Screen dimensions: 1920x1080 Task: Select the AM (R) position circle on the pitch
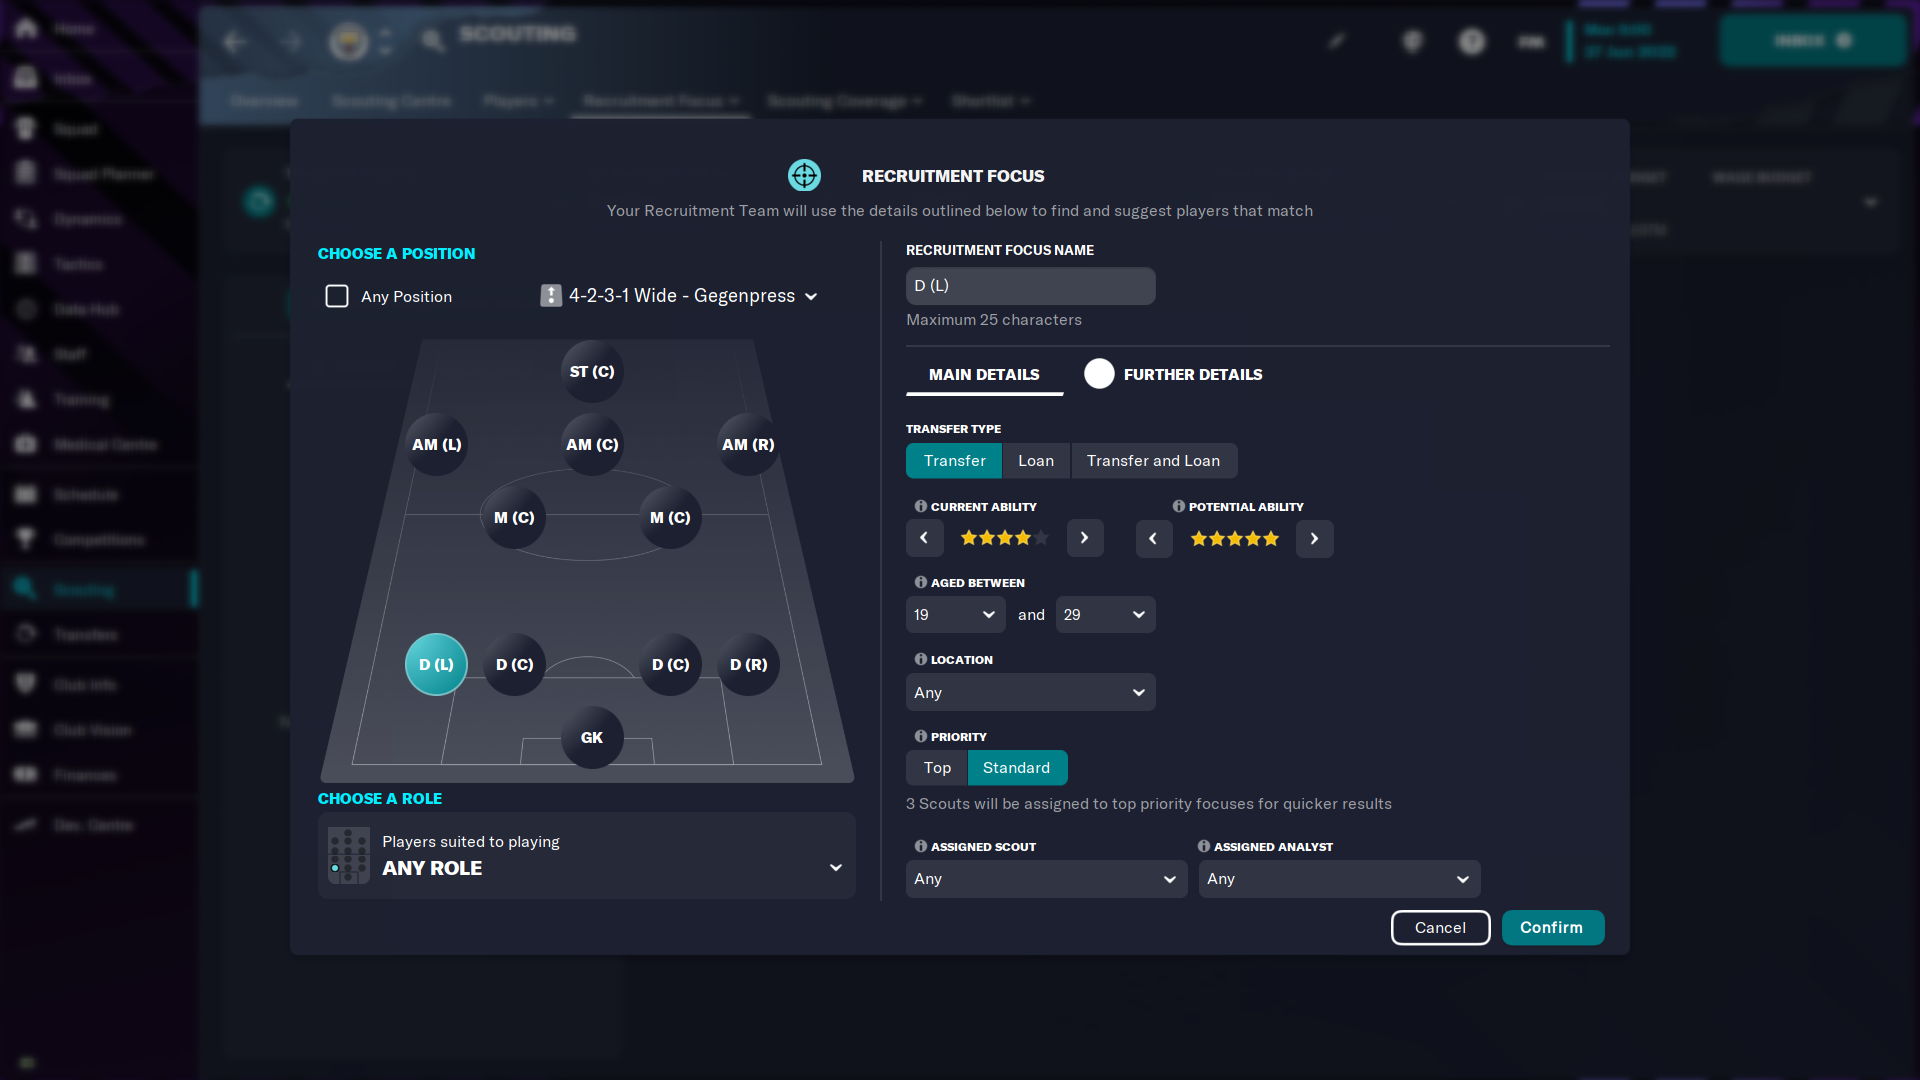pos(747,444)
